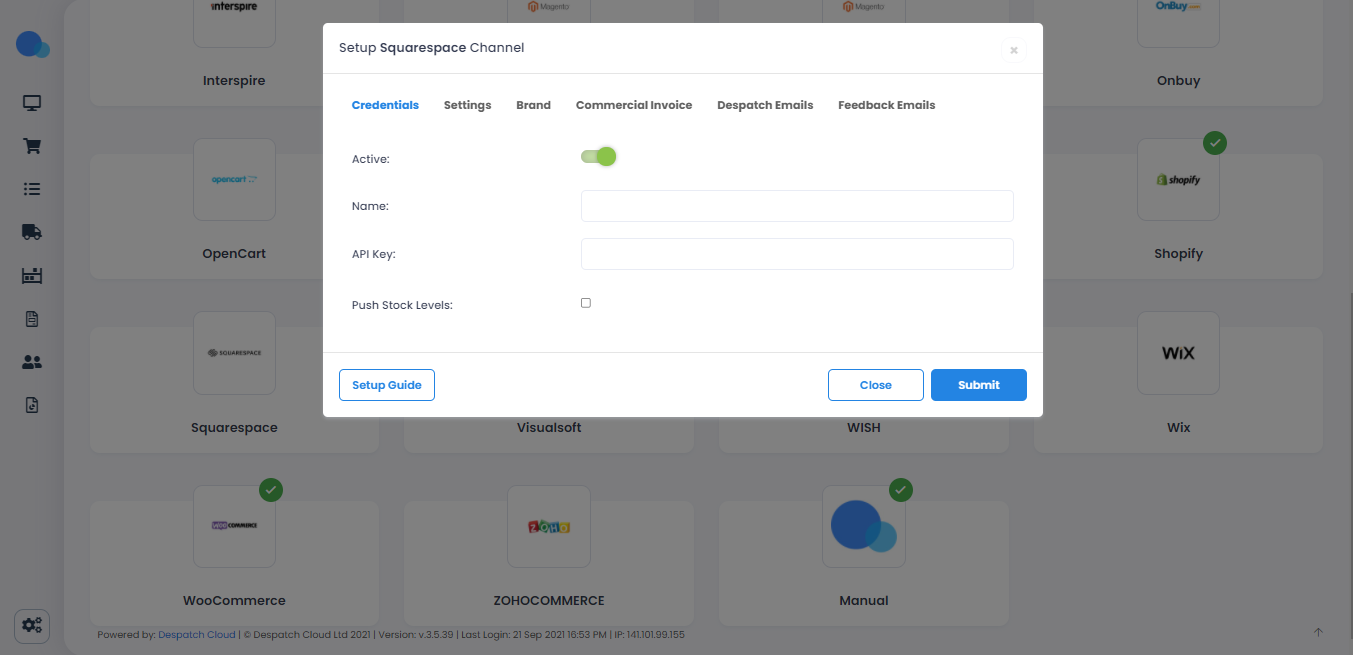This screenshot has height=655, width=1353.
Task: Click the list icon in sidebar
Action: pyautogui.click(x=32, y=188)
